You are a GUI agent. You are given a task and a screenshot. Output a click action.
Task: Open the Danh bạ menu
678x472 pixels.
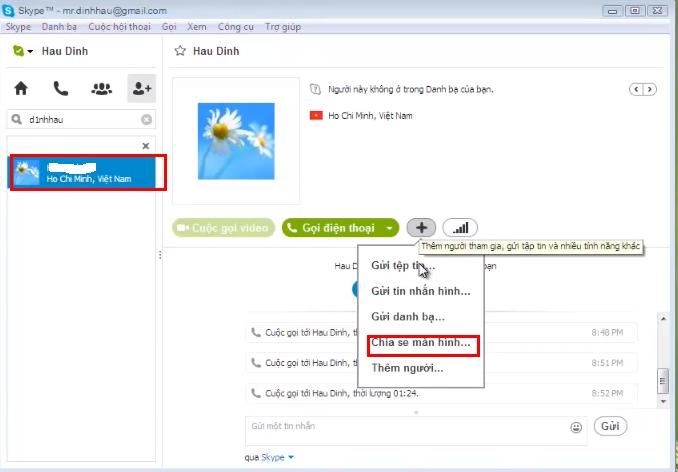[x=59, y=27]
